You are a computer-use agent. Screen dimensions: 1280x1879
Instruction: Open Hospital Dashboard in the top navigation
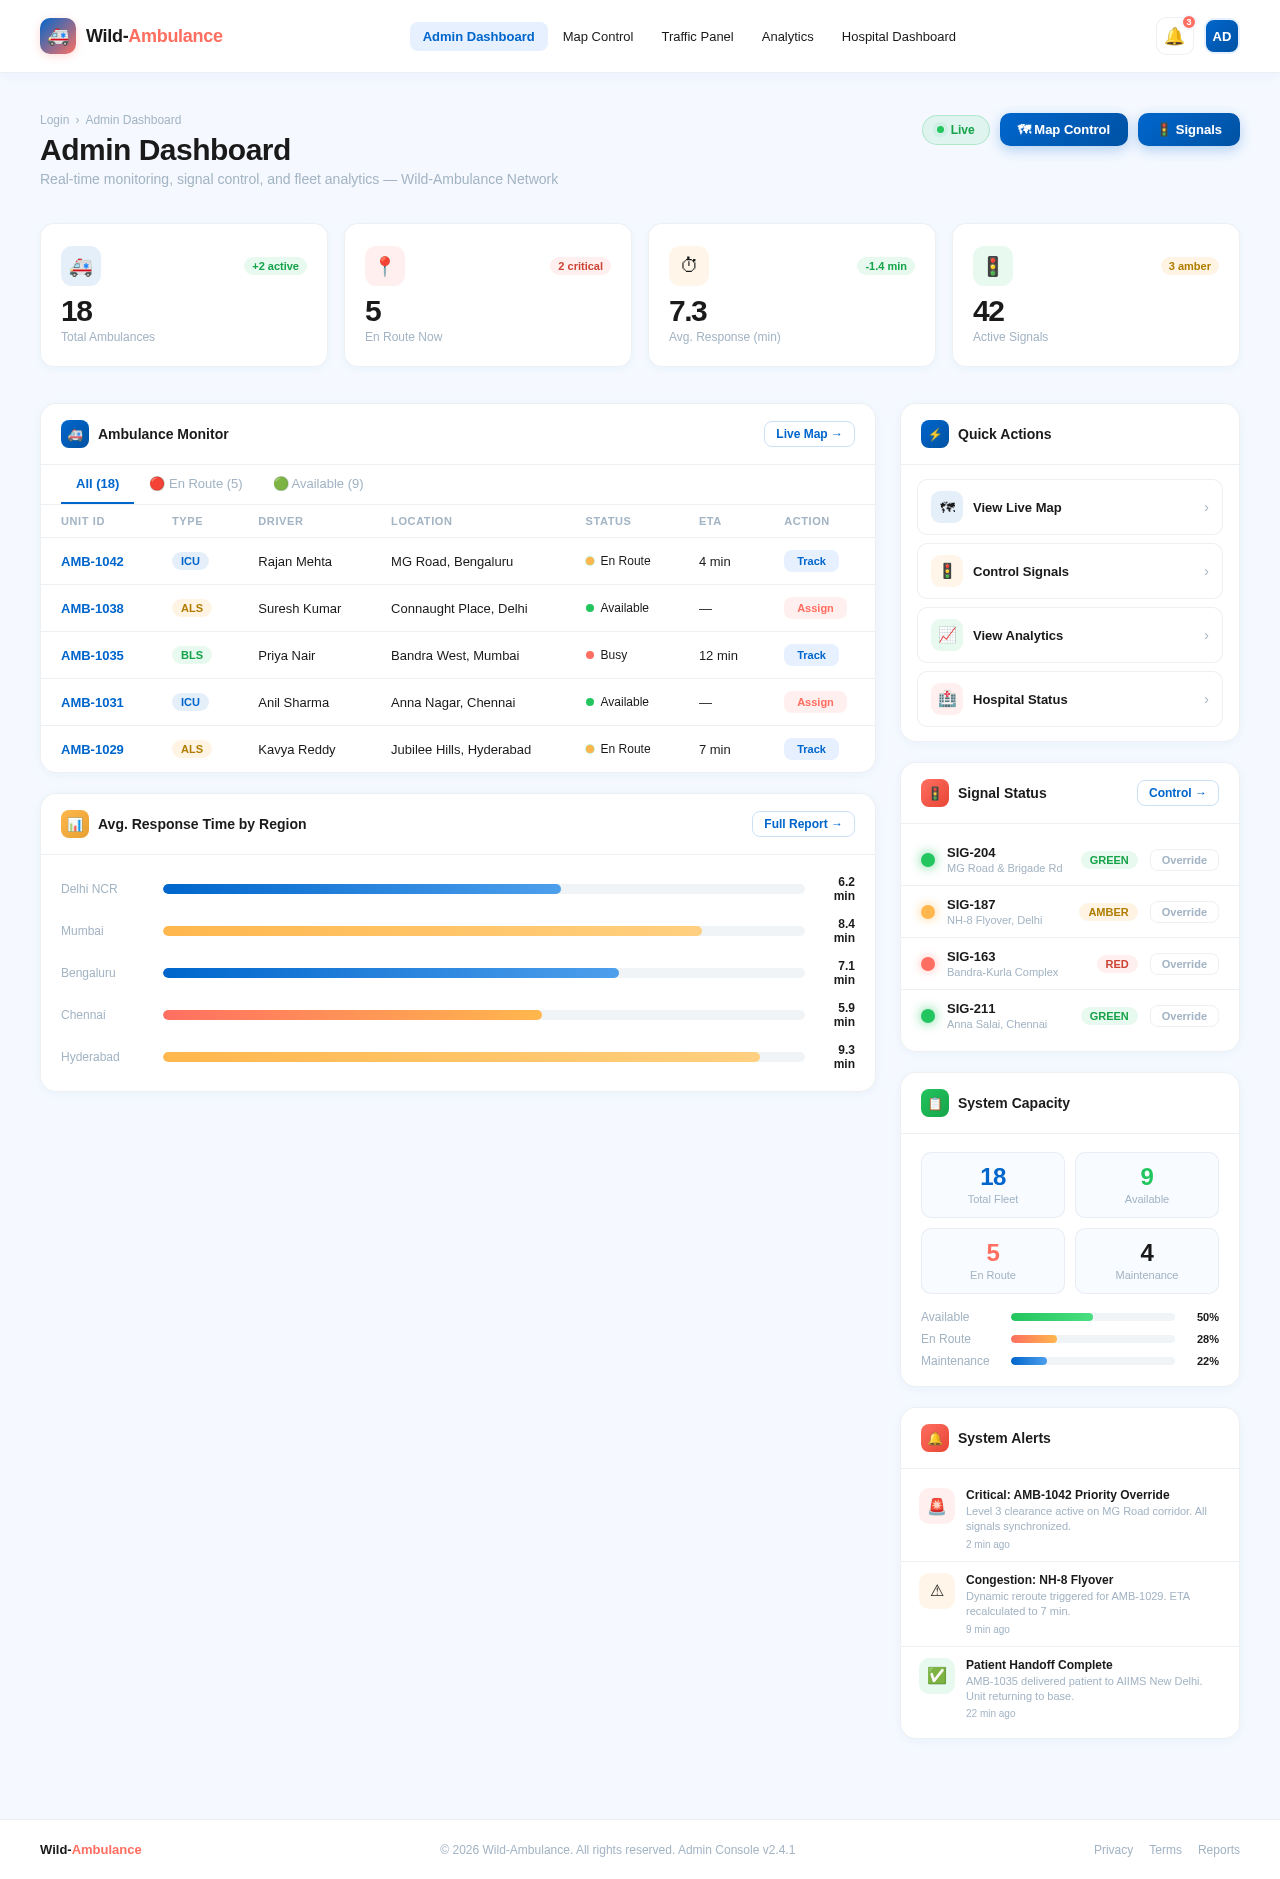tap(899, 37)
